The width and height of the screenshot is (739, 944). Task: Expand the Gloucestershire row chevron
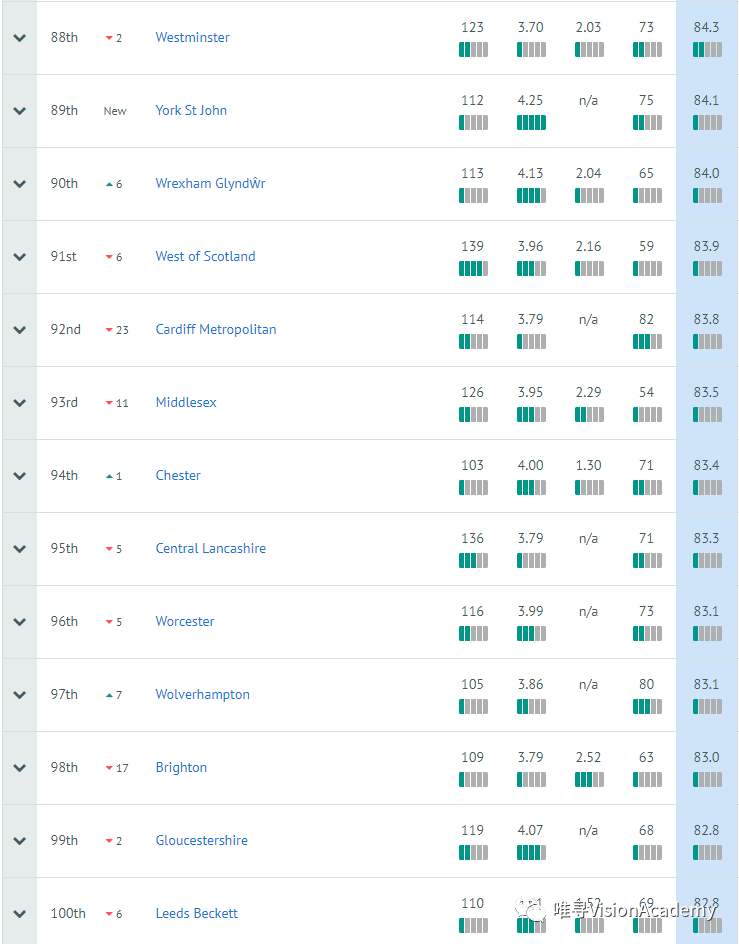[x=20, y=840]
